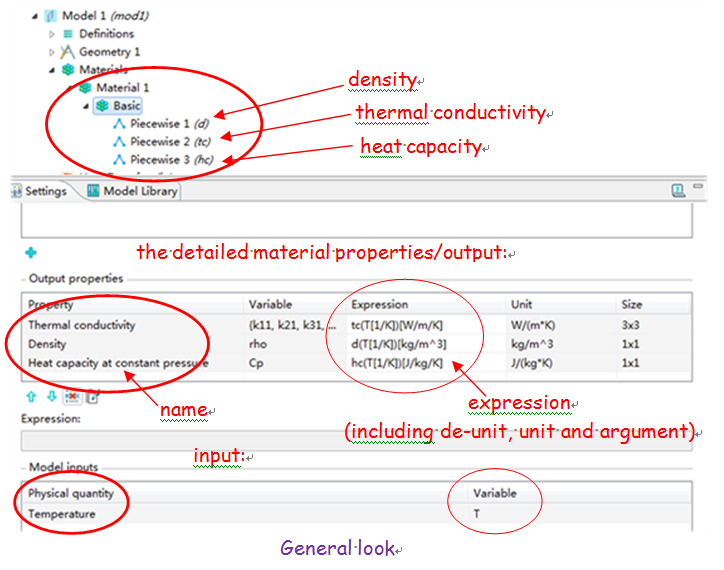This screenshot has width=724, height=570.
Task: Select the Basic property group node
Action: [x=126, y=106]
